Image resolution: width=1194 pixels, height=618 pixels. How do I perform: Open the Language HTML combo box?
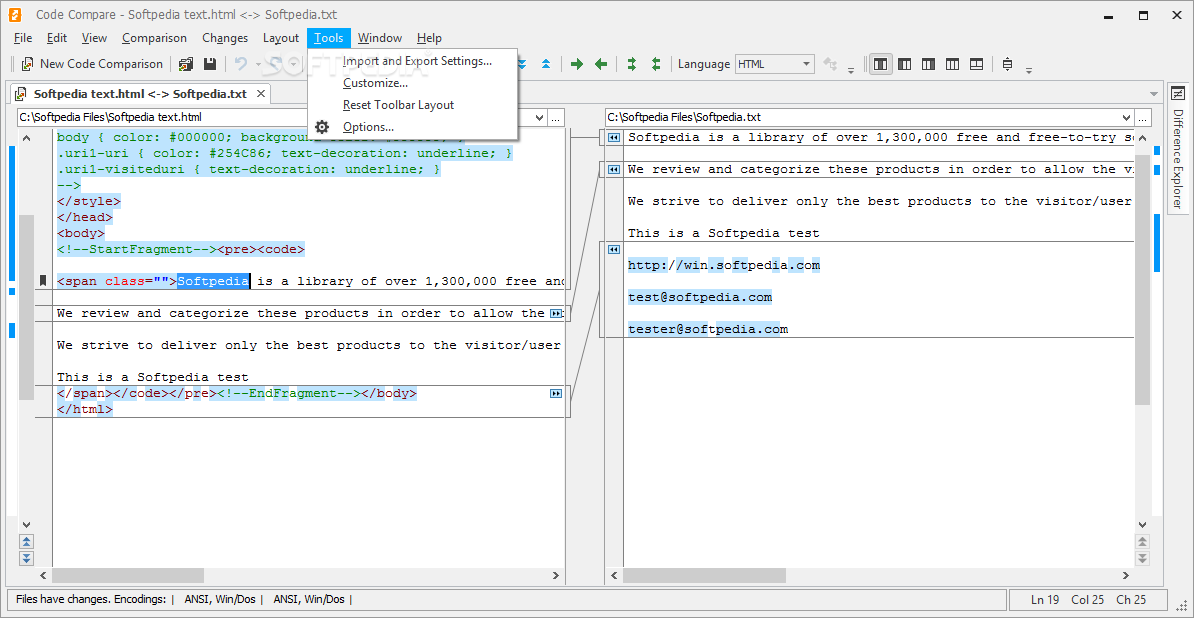(x=774, y=64)
